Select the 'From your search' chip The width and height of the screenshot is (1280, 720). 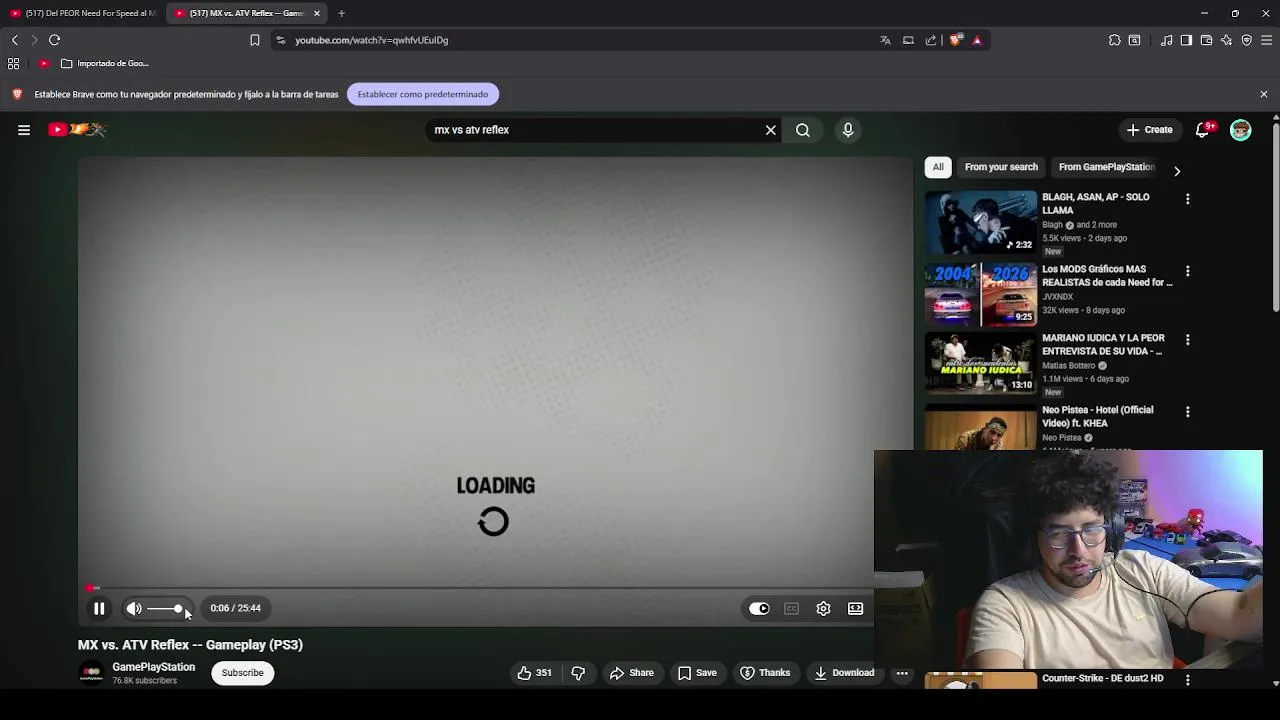coord(1001,167)
